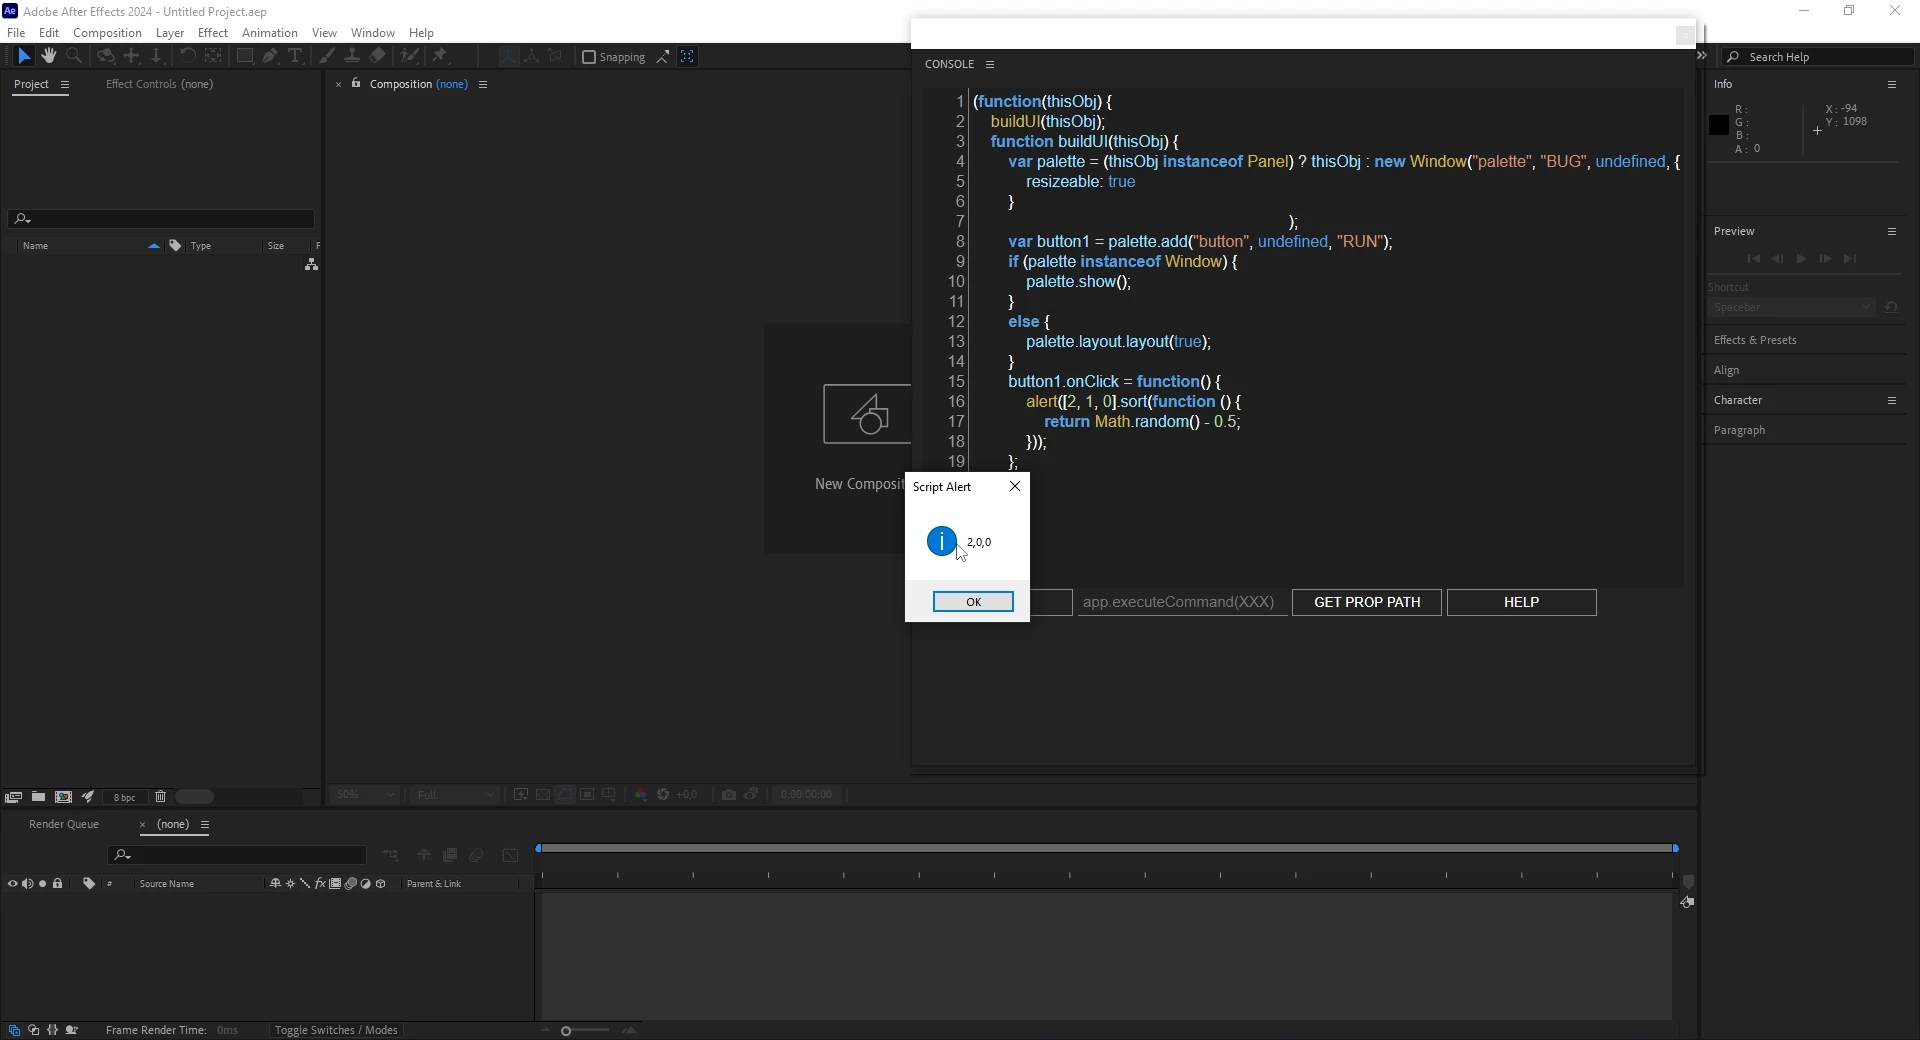The height and width of the screenshot is (1040, 1920).
Task: Toggle transparency grid in viewer
Action: [543, 795]
